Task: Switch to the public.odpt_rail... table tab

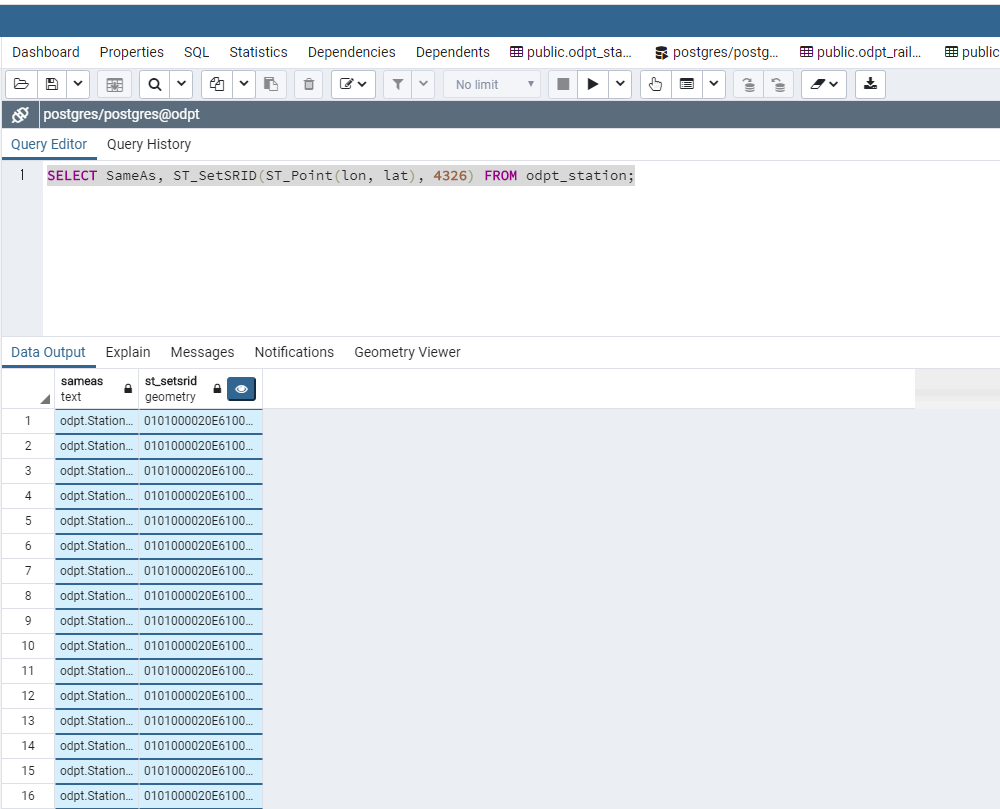Action: click(x=860, y=52)
